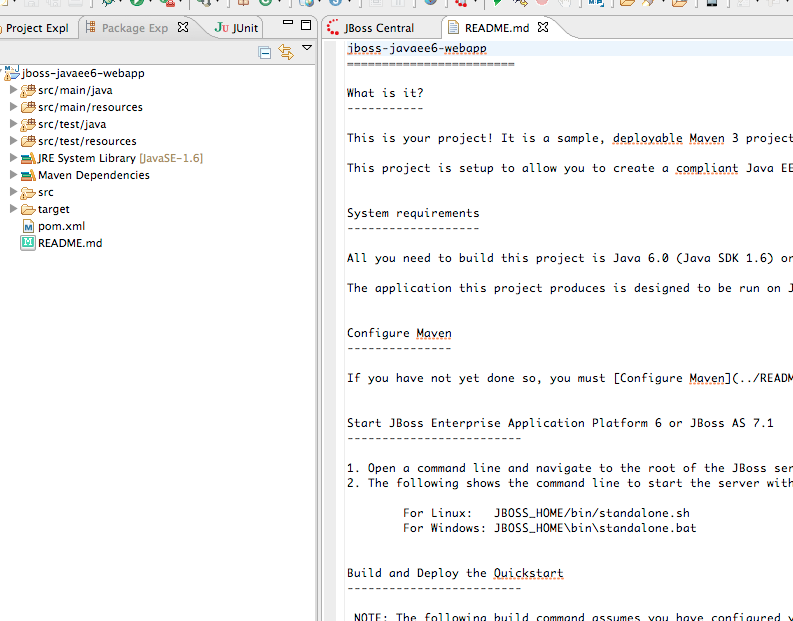Screen dimensions: 793x621
Task: Click the 'NOTE: The following build' line
Action: (573, 616)
